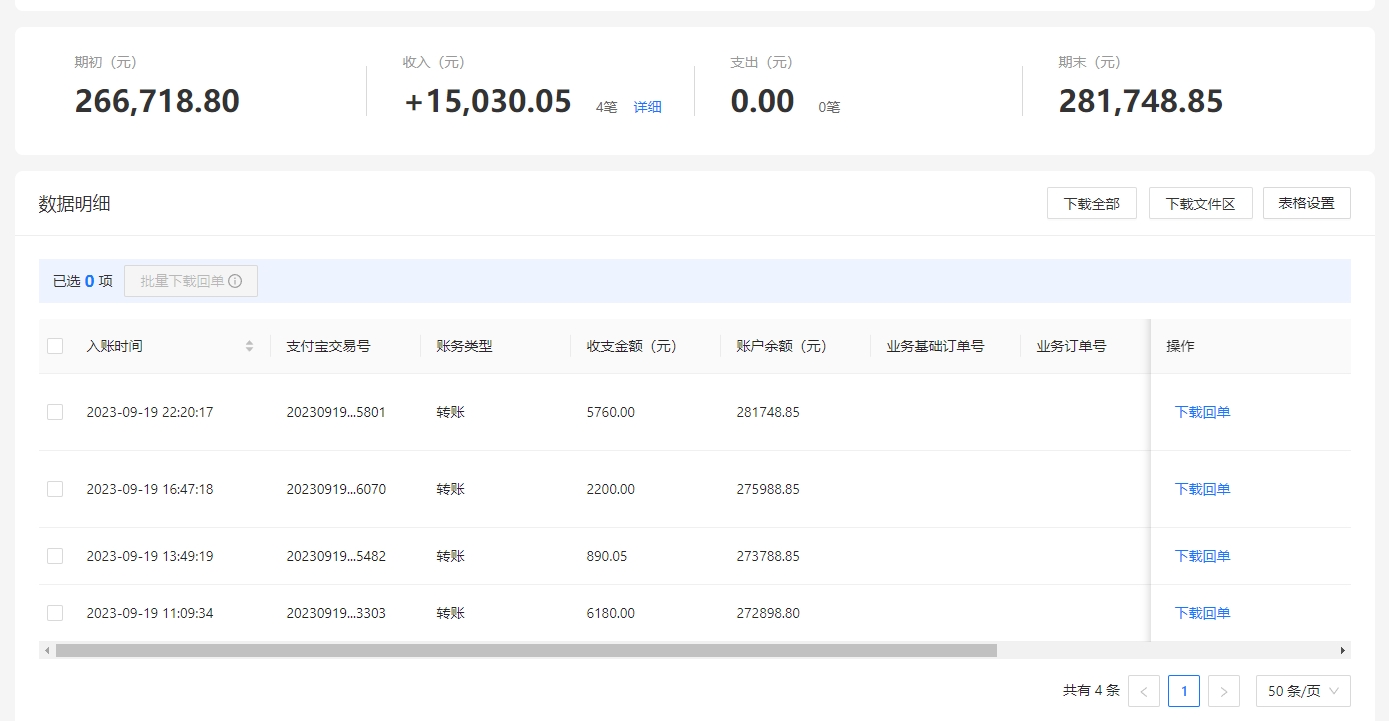1389x721 pixels.
Task: Click the 账务类型 column header
Action: pos(464,346)
